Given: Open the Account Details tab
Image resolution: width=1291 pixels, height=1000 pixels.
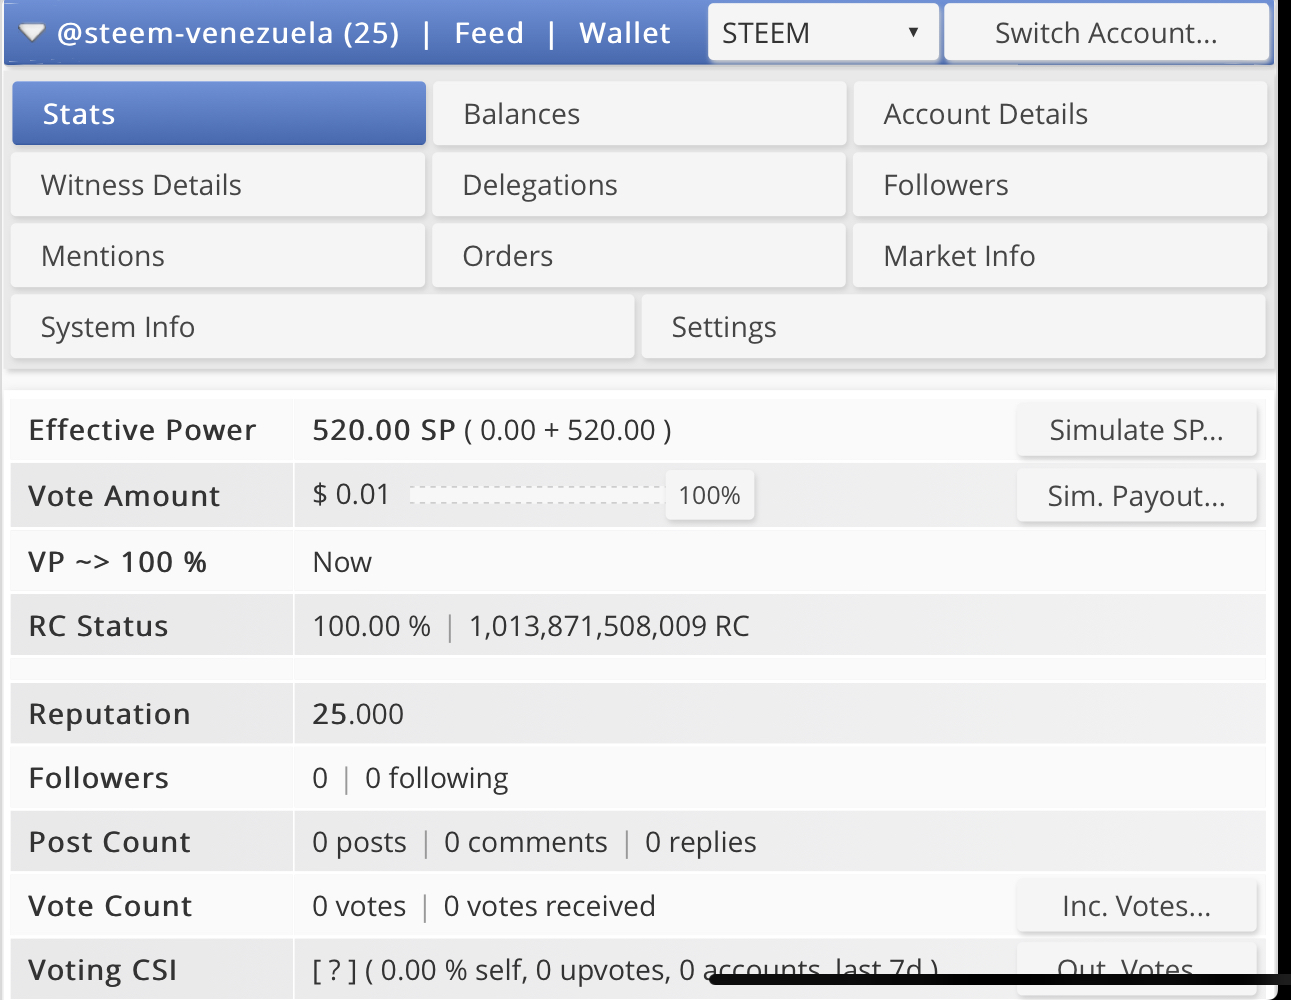Looking at the screenshot, I should 1060,114.
